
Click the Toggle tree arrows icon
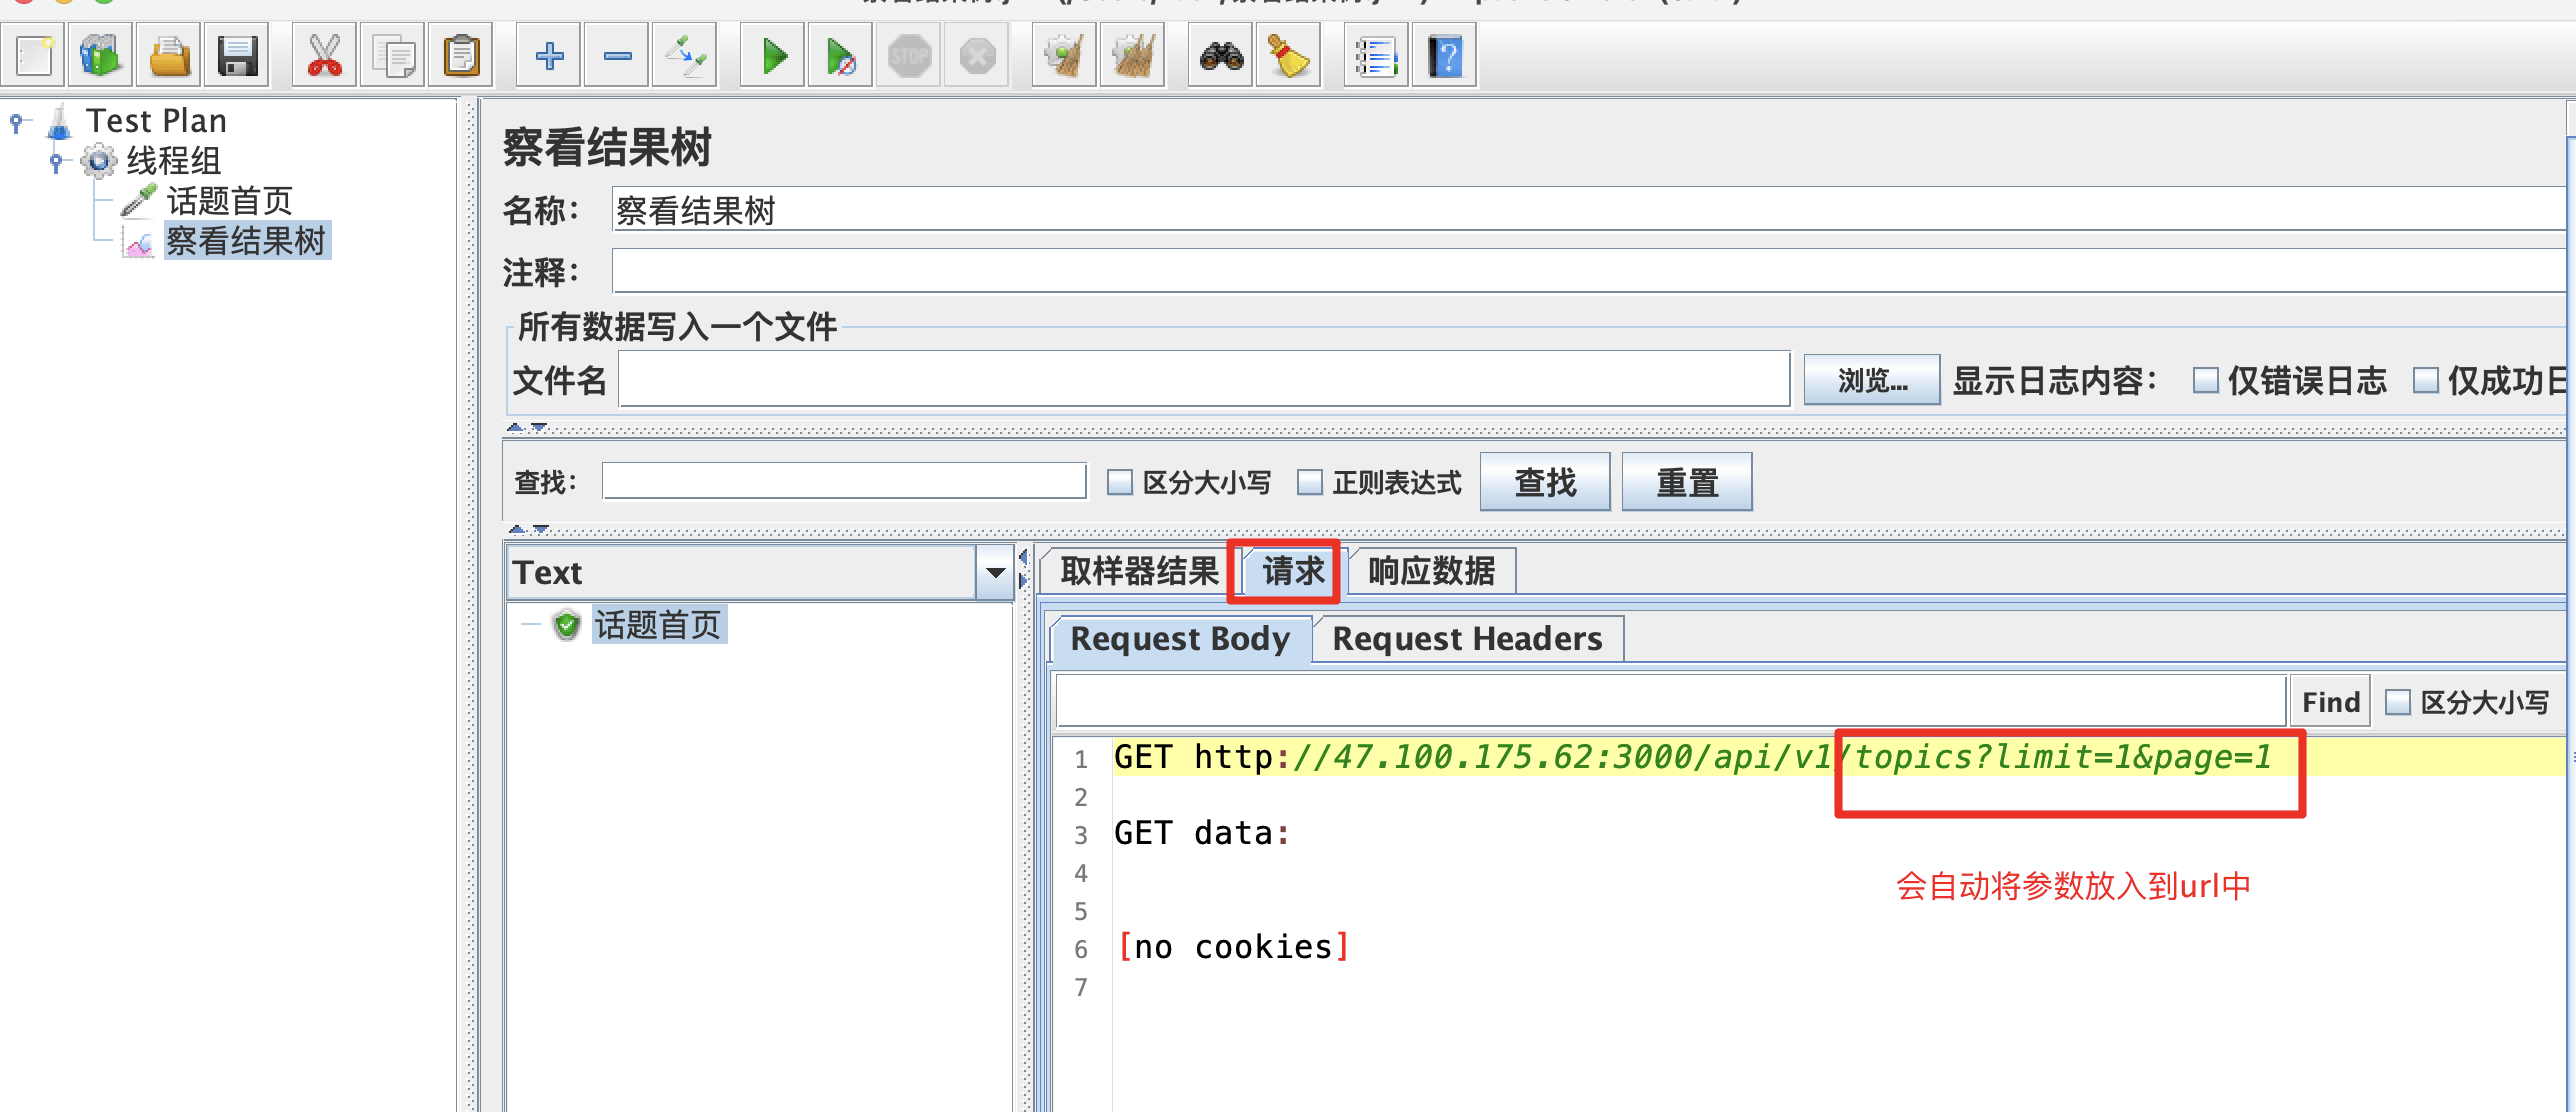(686, 57)
